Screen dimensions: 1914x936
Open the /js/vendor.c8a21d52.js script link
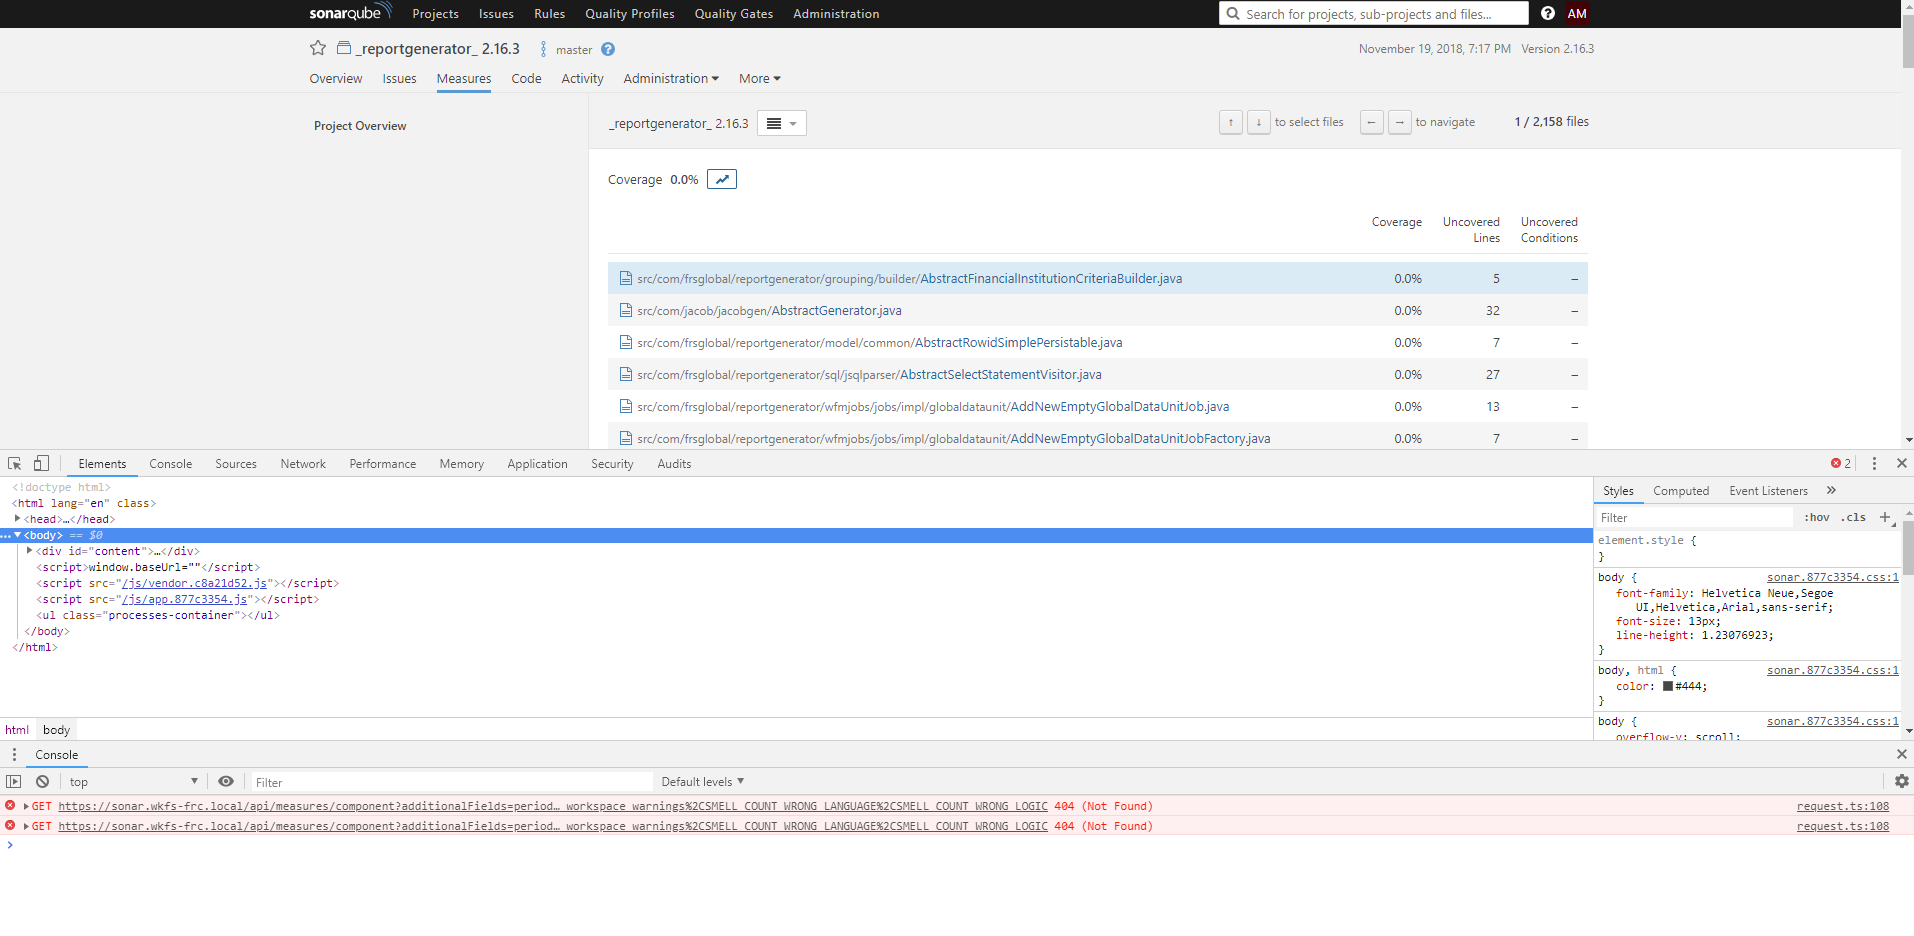click(x=195, y=583)
